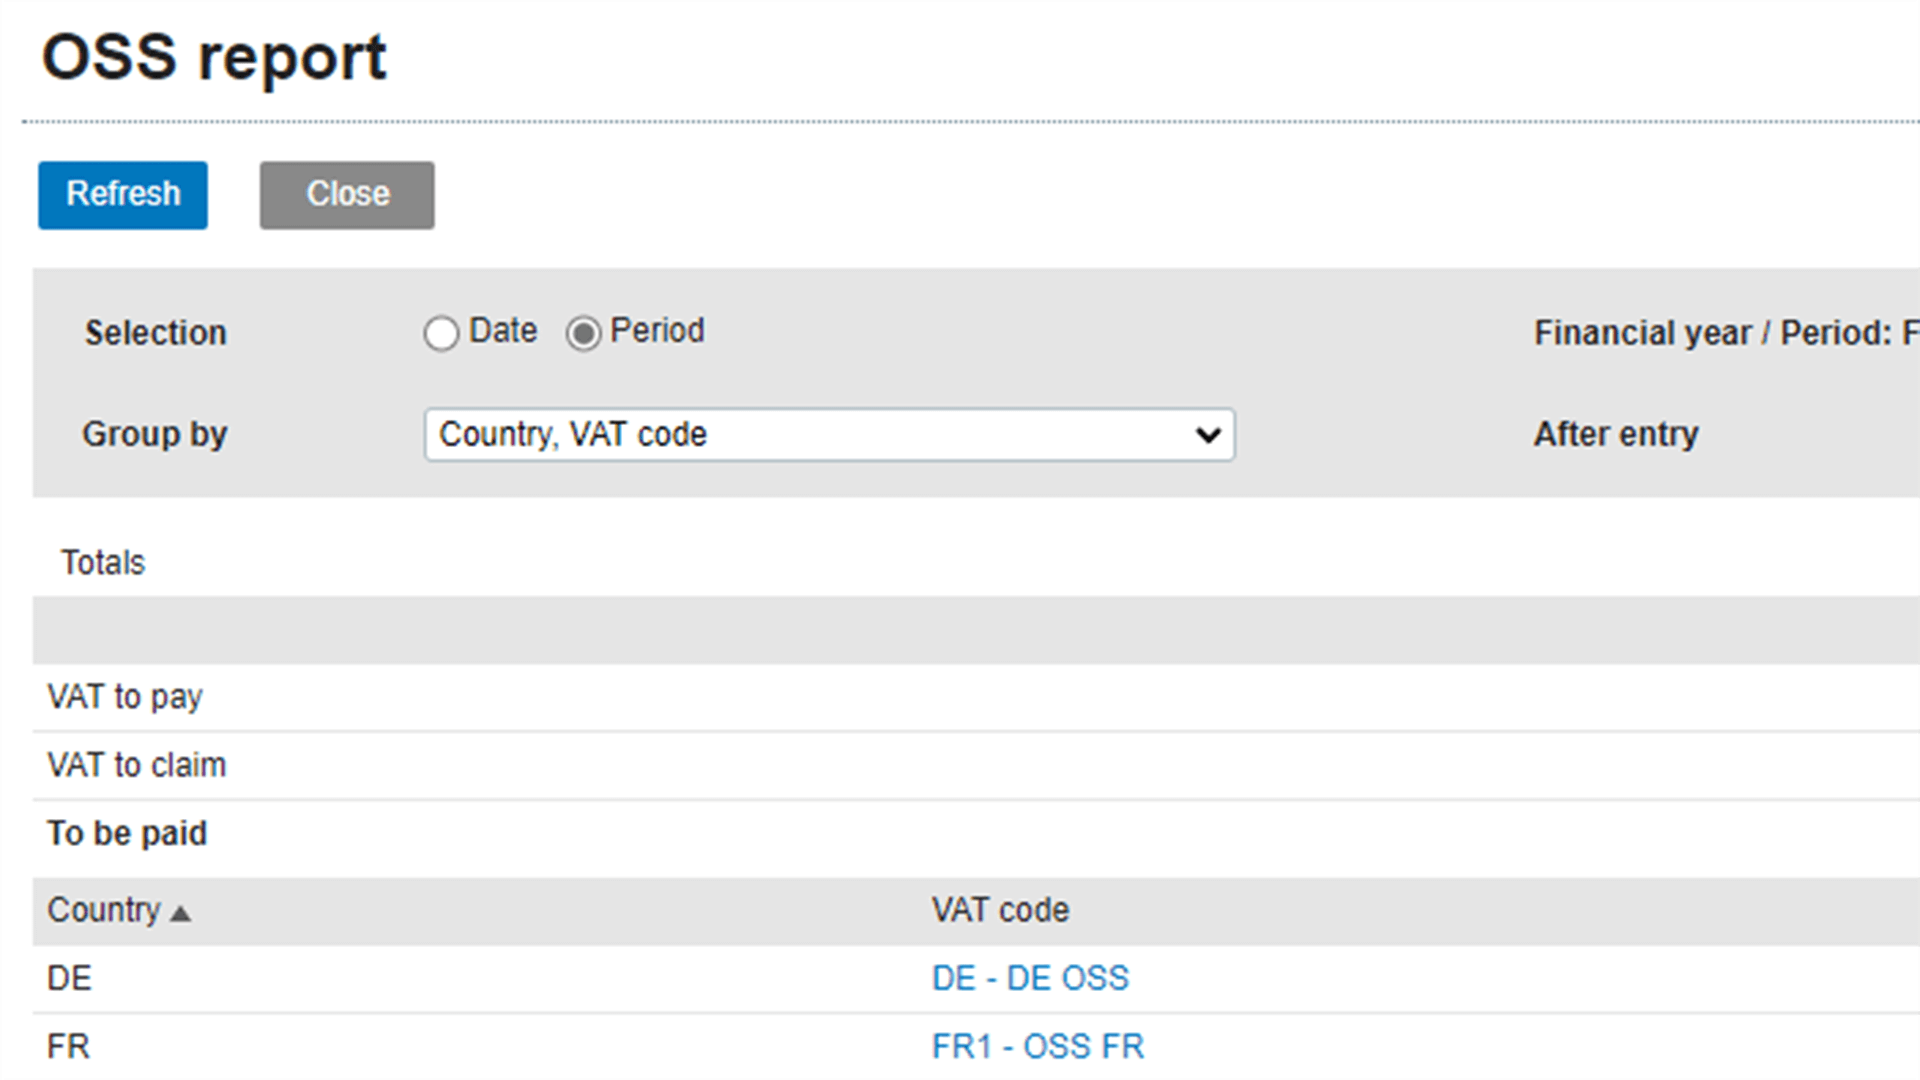This screenshot has width=1920, height=1080.
Task: Open the DE - DE OSS link
Action: 1030,978
